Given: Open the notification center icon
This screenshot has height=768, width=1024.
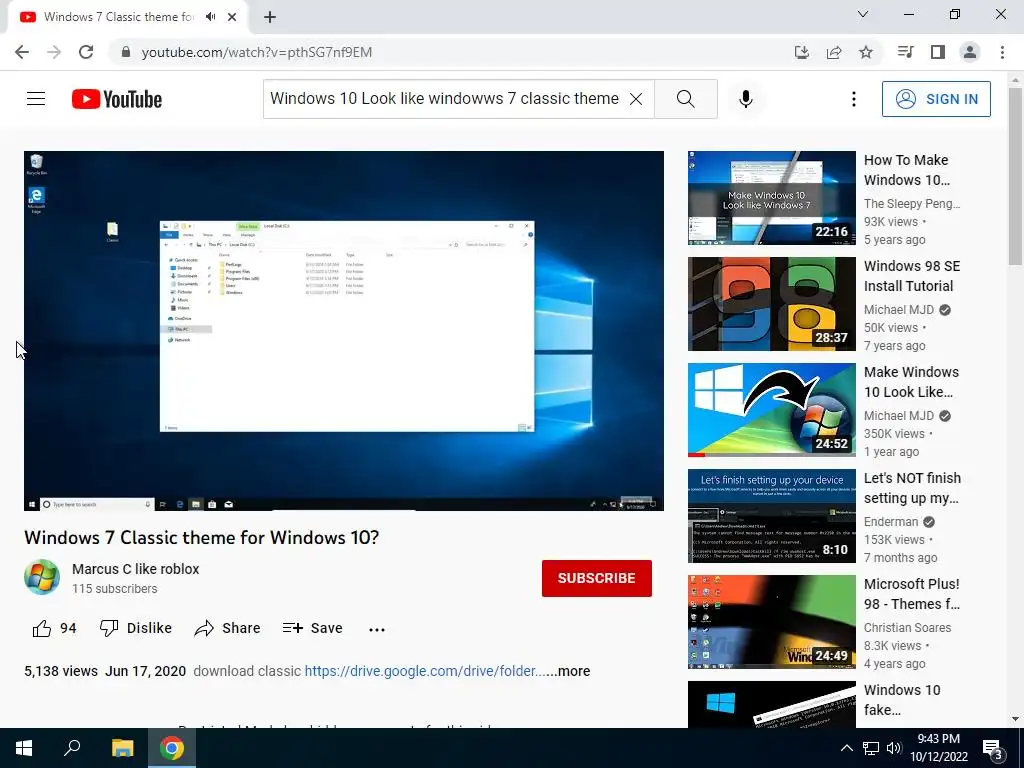Looking at the screenshot, I should 993,748.
